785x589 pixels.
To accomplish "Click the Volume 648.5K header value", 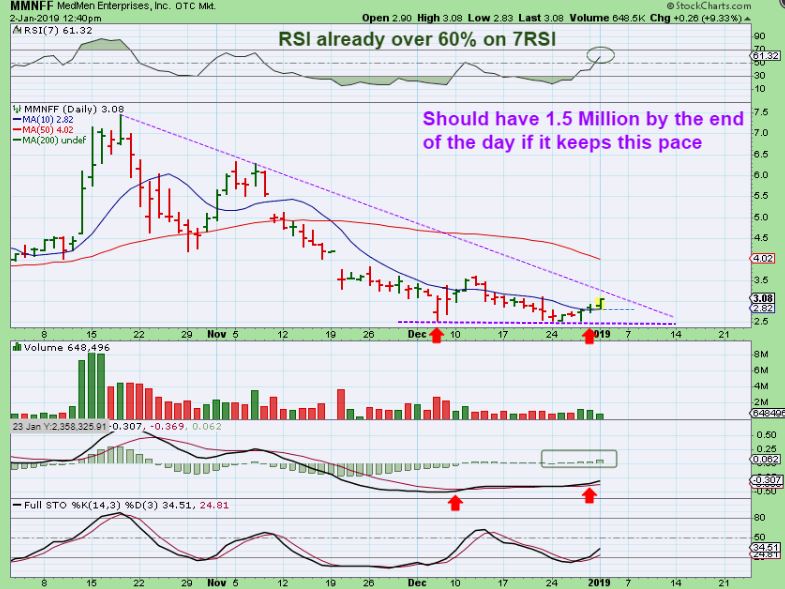I will tap(607, 18).
